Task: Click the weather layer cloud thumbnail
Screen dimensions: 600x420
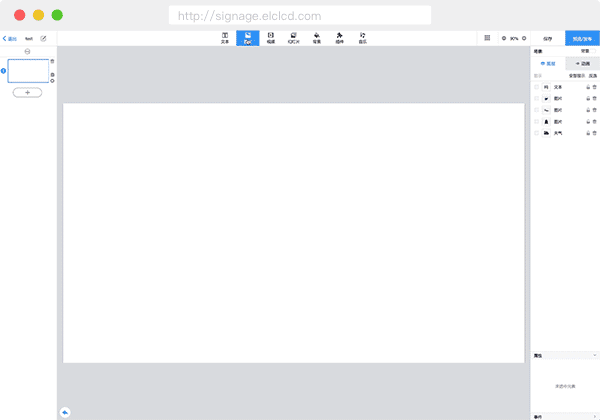Action: 546,133
